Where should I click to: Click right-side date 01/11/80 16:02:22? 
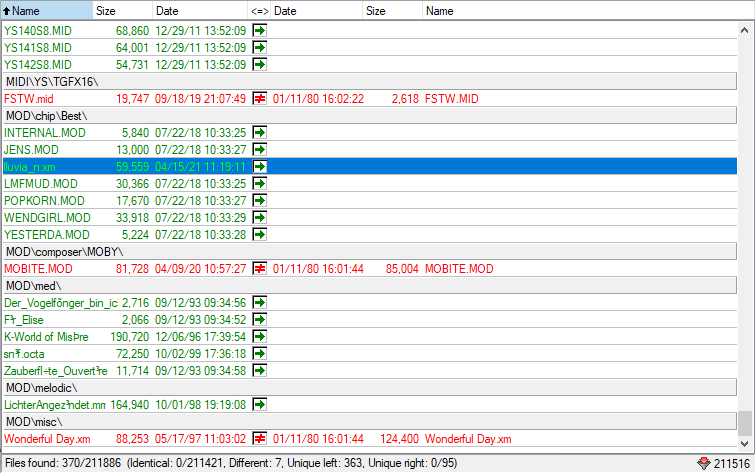coord(318,99)
